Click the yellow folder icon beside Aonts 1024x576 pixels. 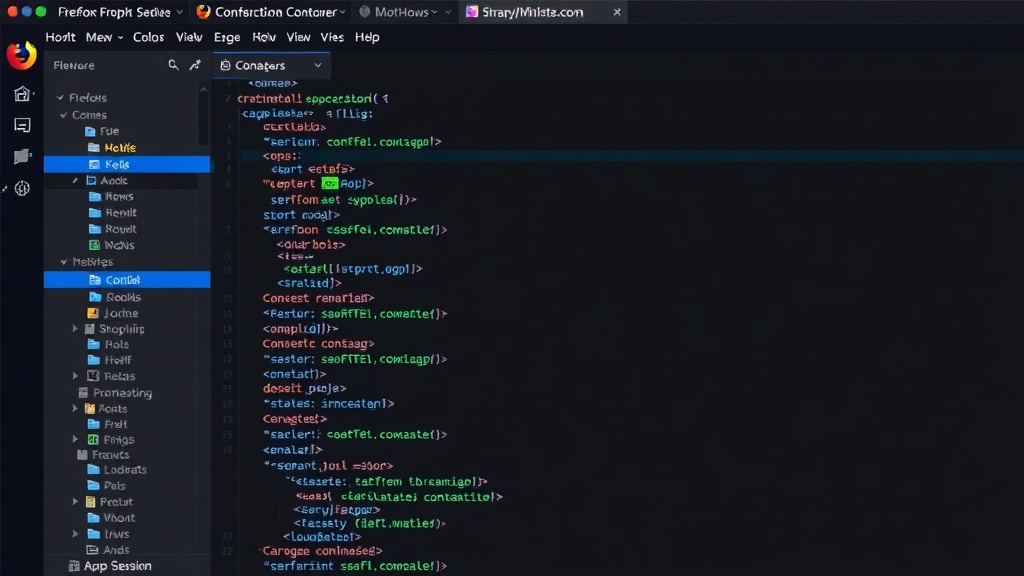point(90,409)
